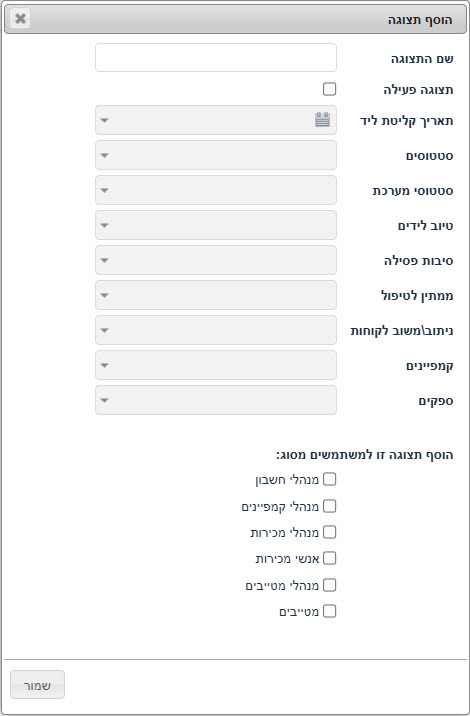
Task: Check the מנהלי קמפיינים option
Action: pos(329,506)
